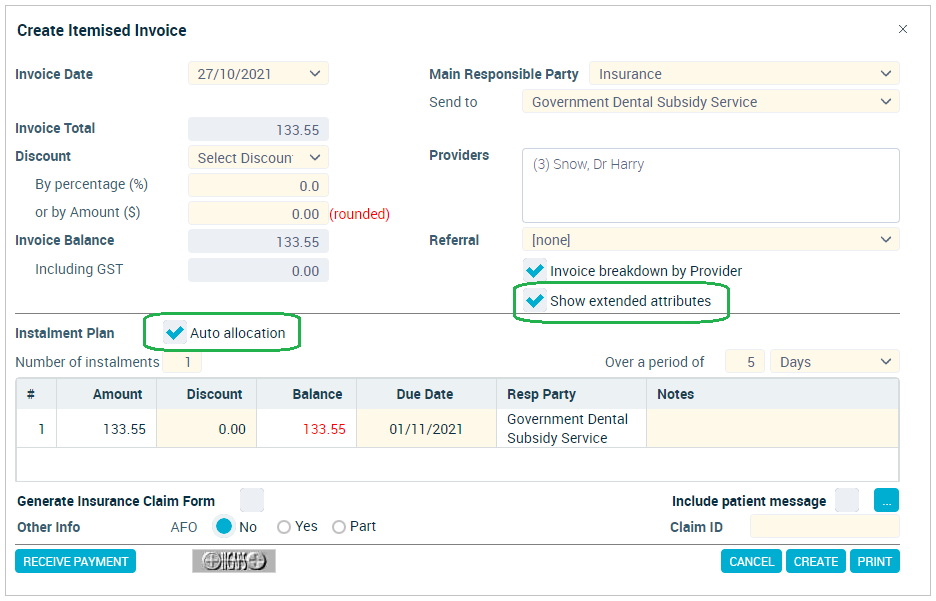This screenshot has height=601, width=936.
Task: Click the RECEIVE PAYMENT button
Action: (75, 561)
